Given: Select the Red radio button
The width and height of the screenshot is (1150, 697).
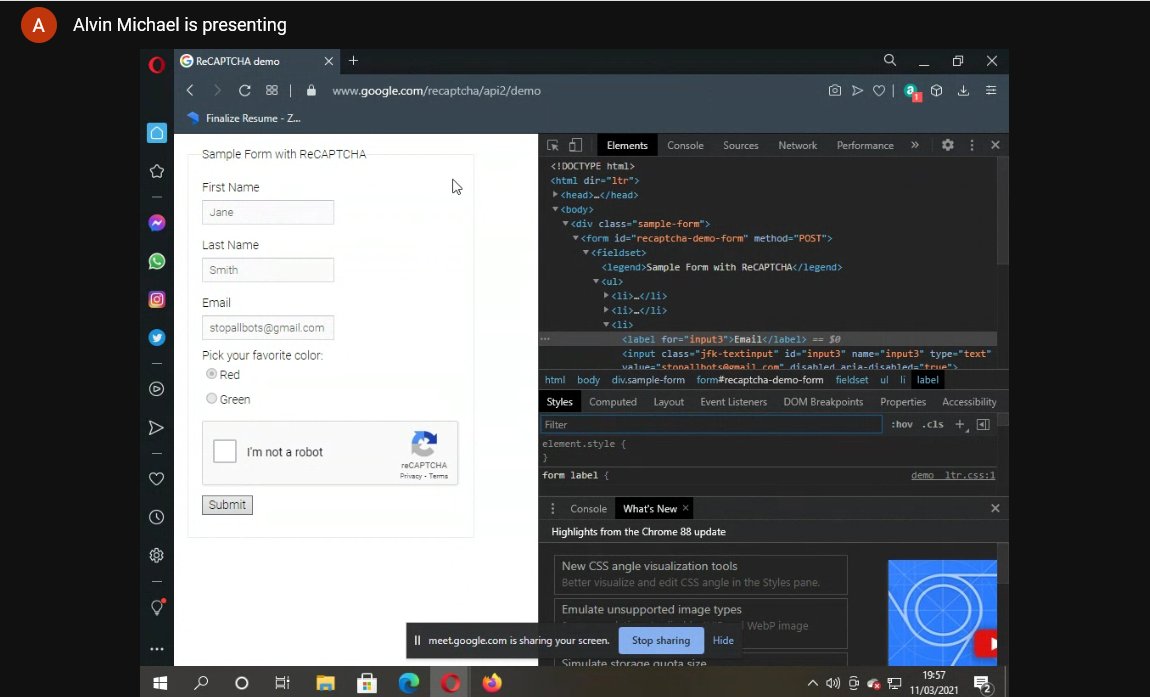Looking at the screenshot, I should pos(211,374).
